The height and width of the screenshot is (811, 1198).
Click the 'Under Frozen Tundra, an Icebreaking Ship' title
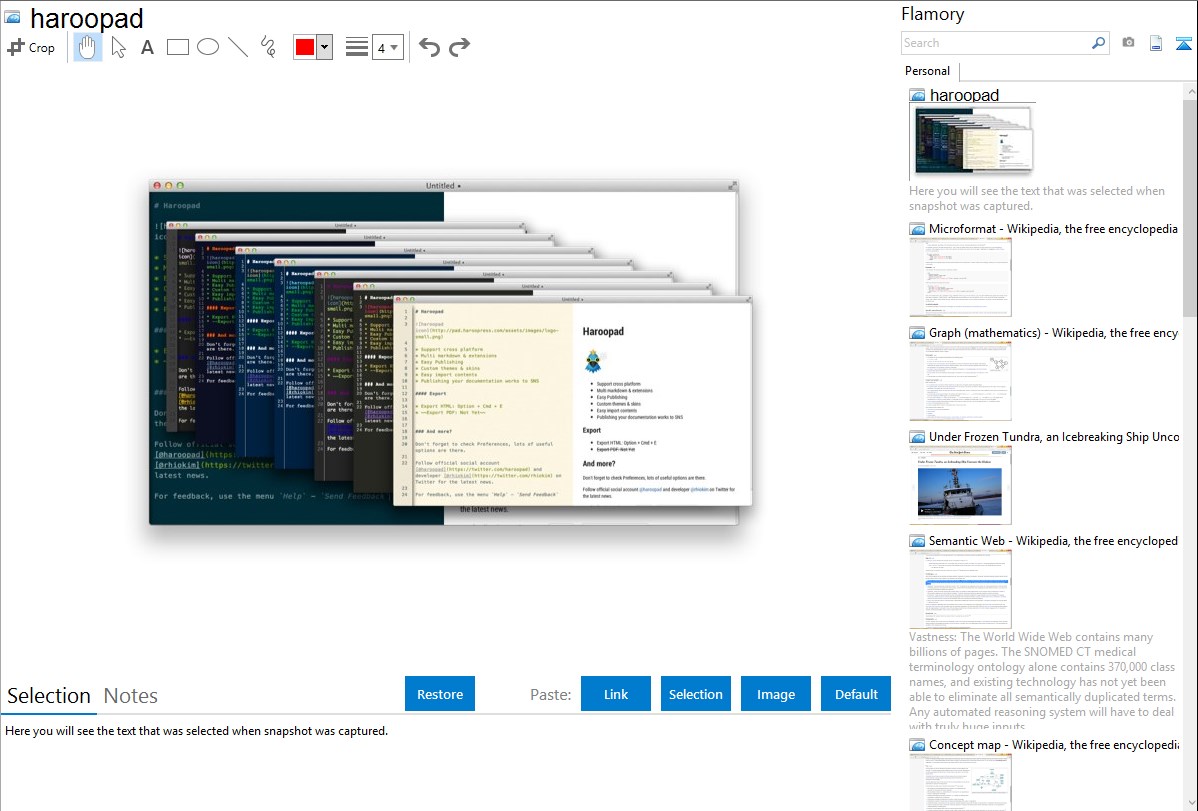1054,437
